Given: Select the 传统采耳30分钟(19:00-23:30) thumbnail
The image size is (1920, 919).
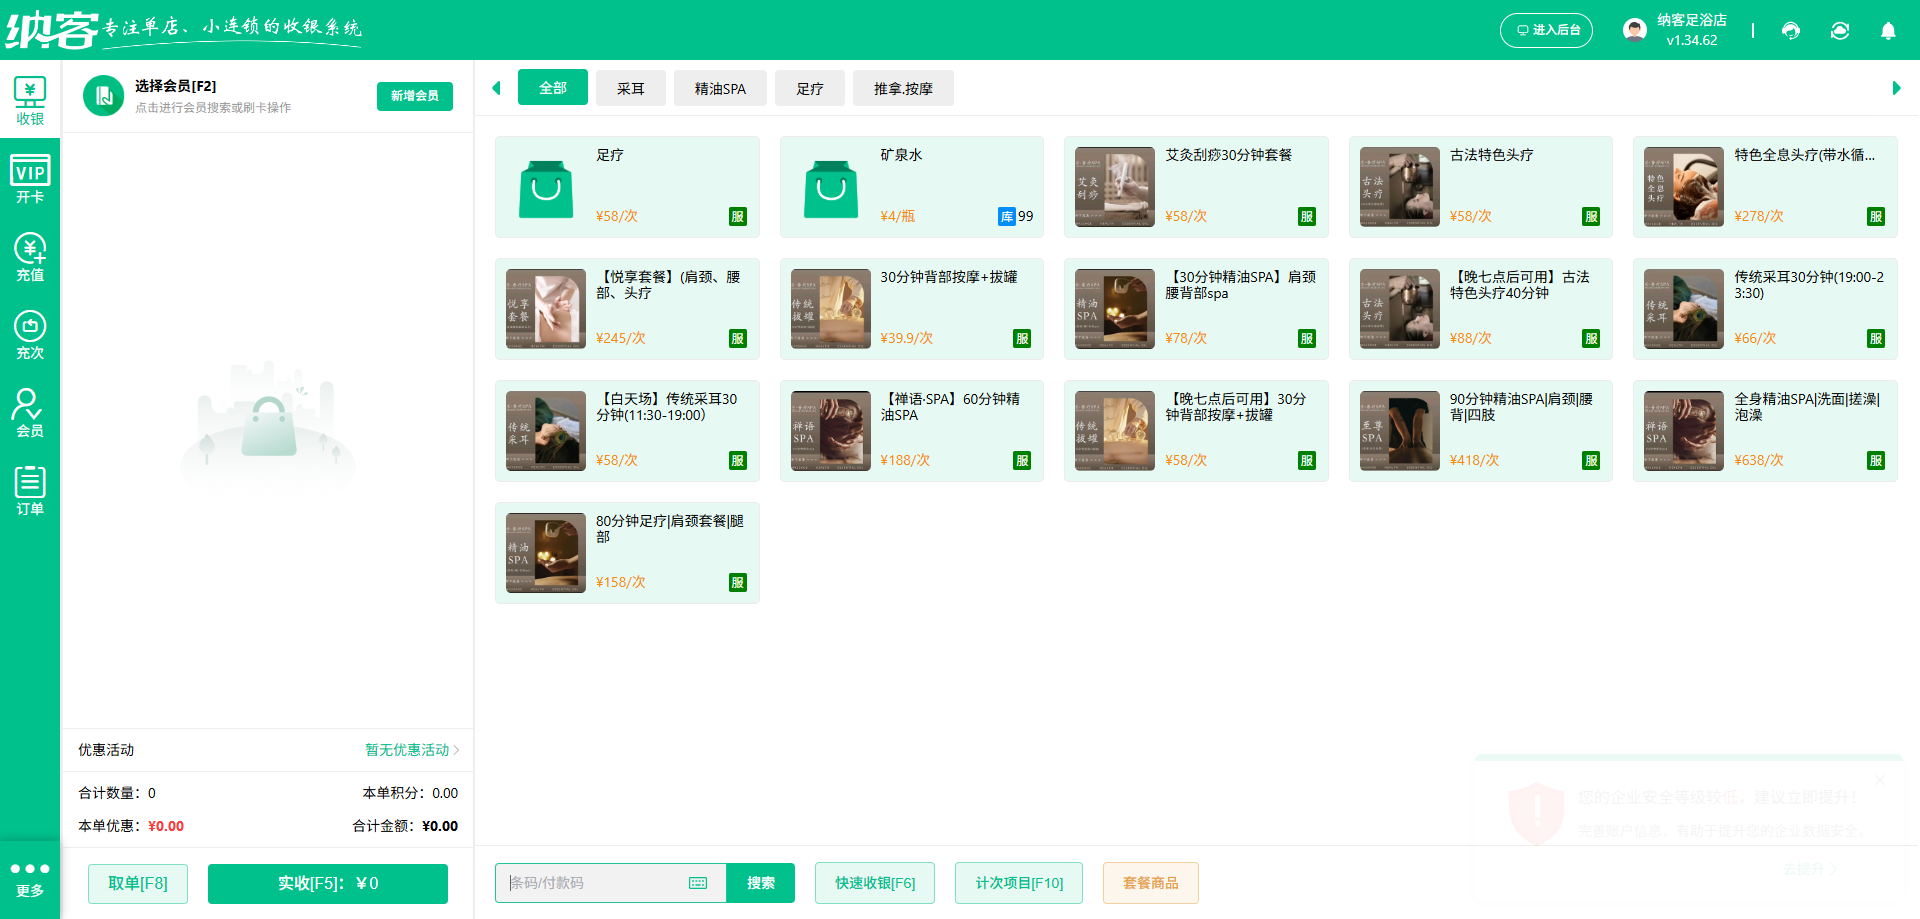Looking at the screenshot, I should (1684, 309).
